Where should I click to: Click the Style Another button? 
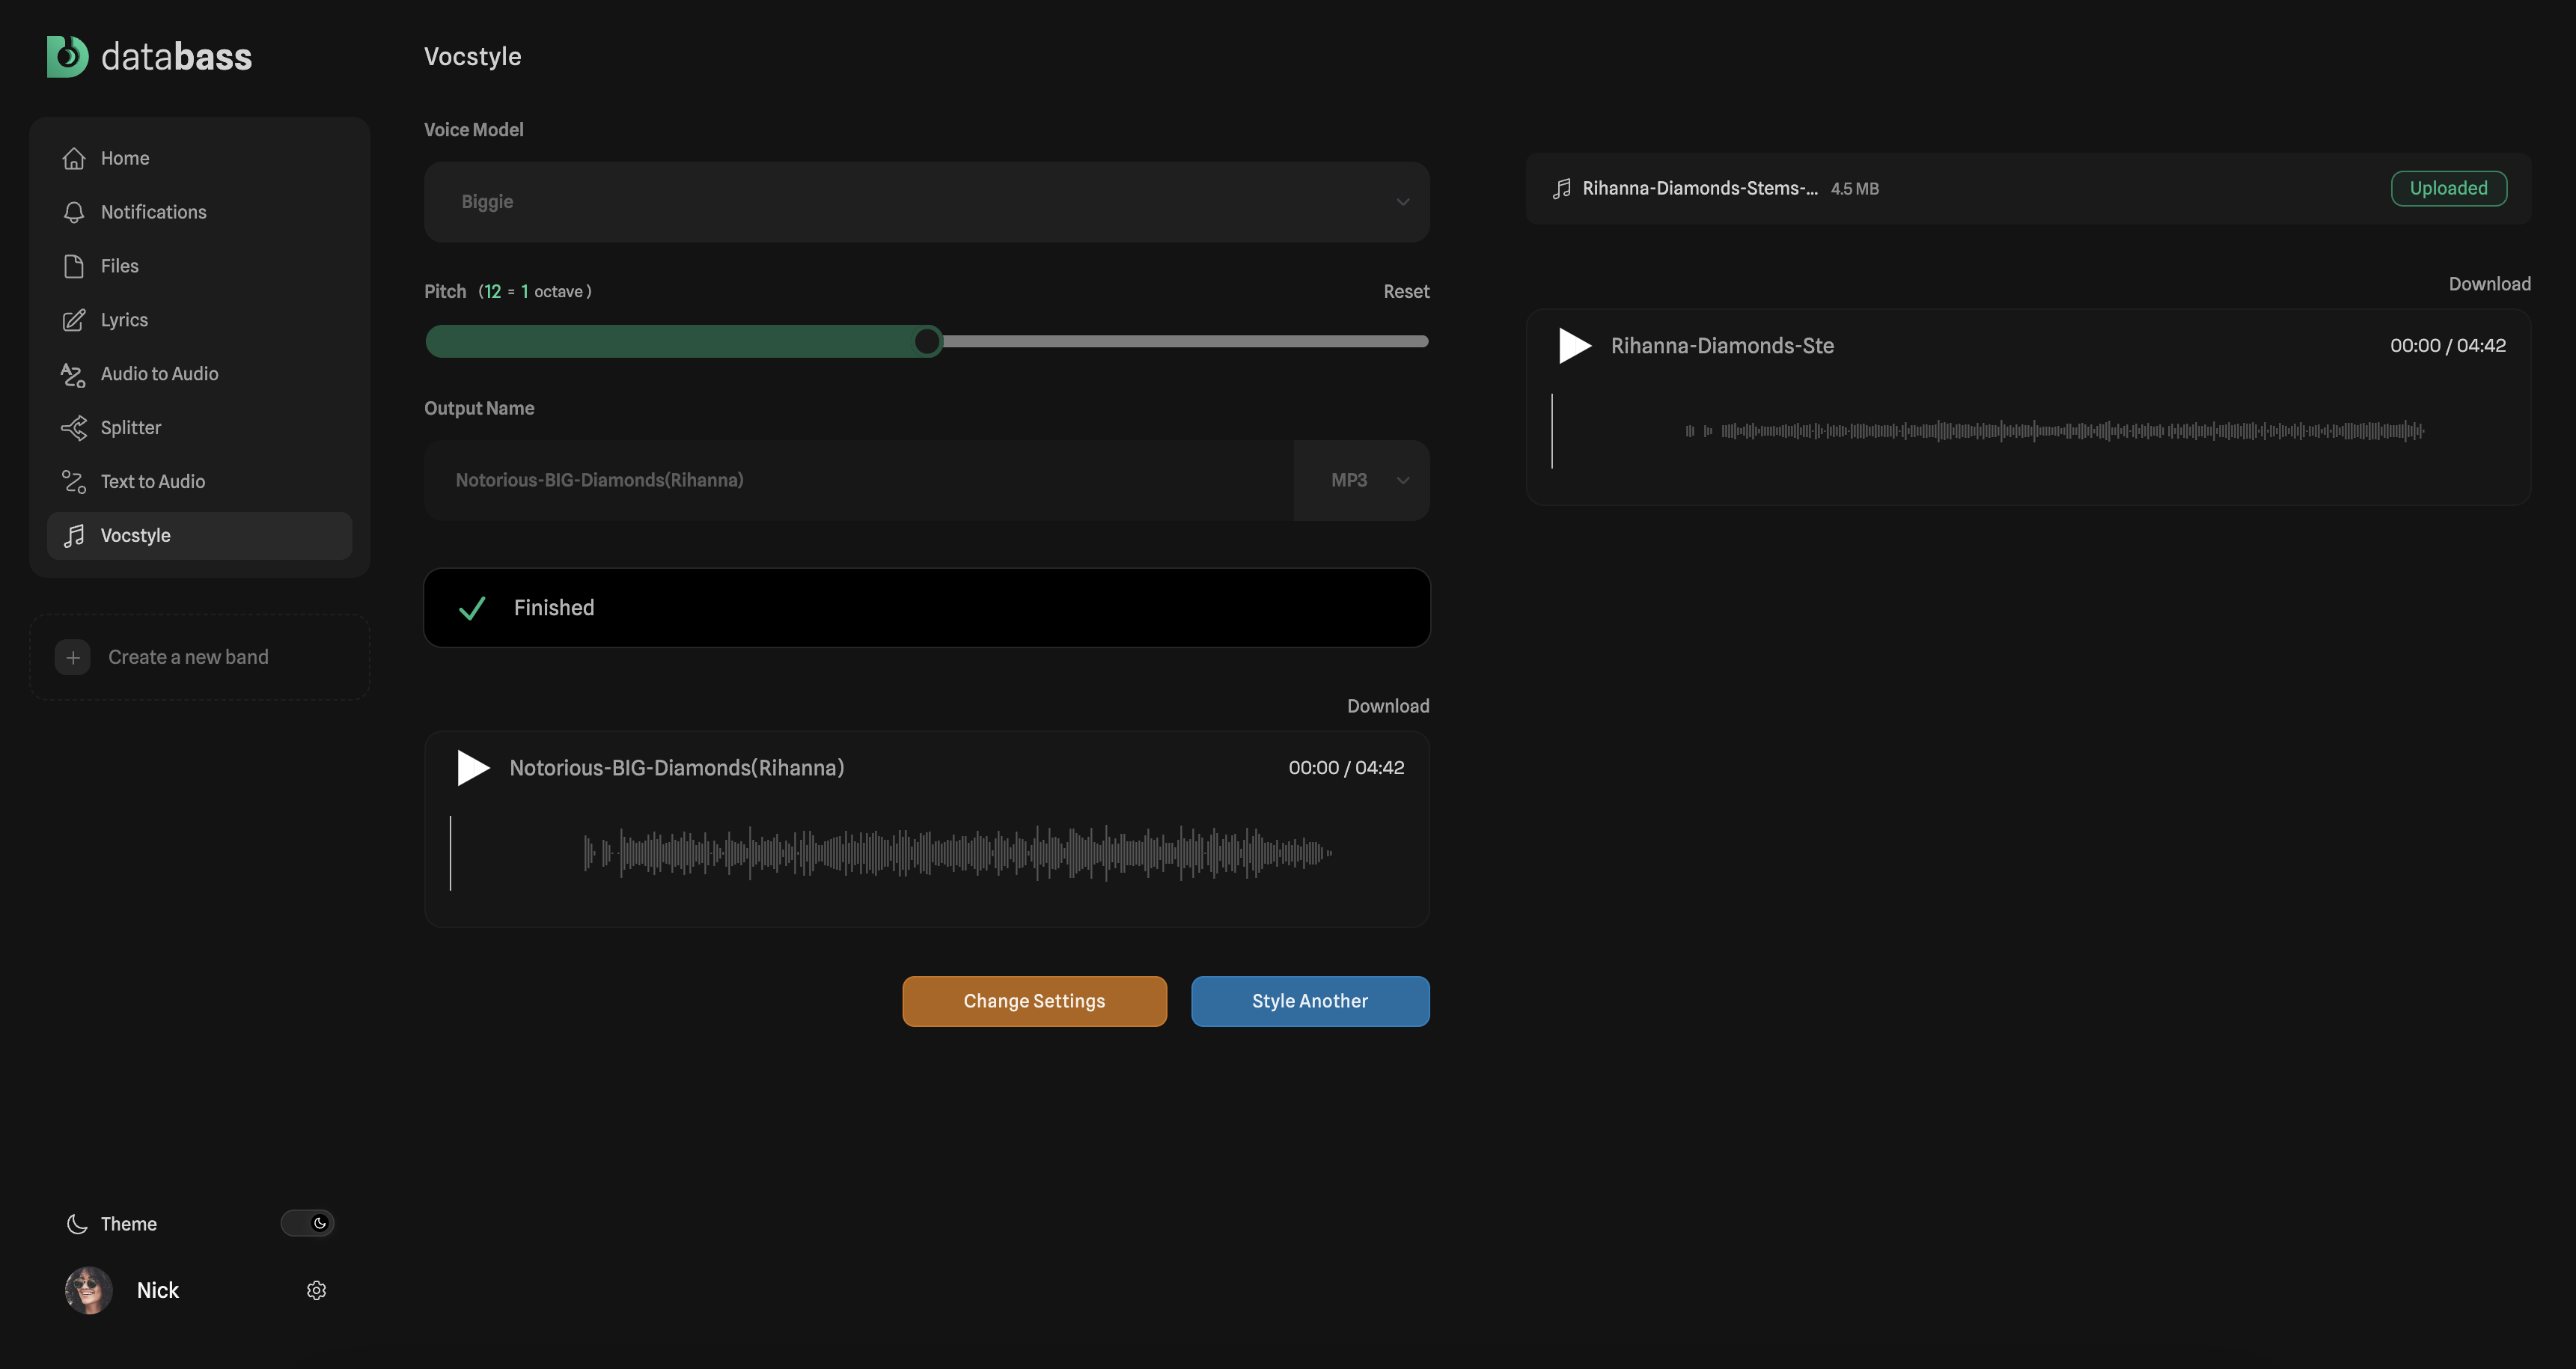tap(1310, 1001)
